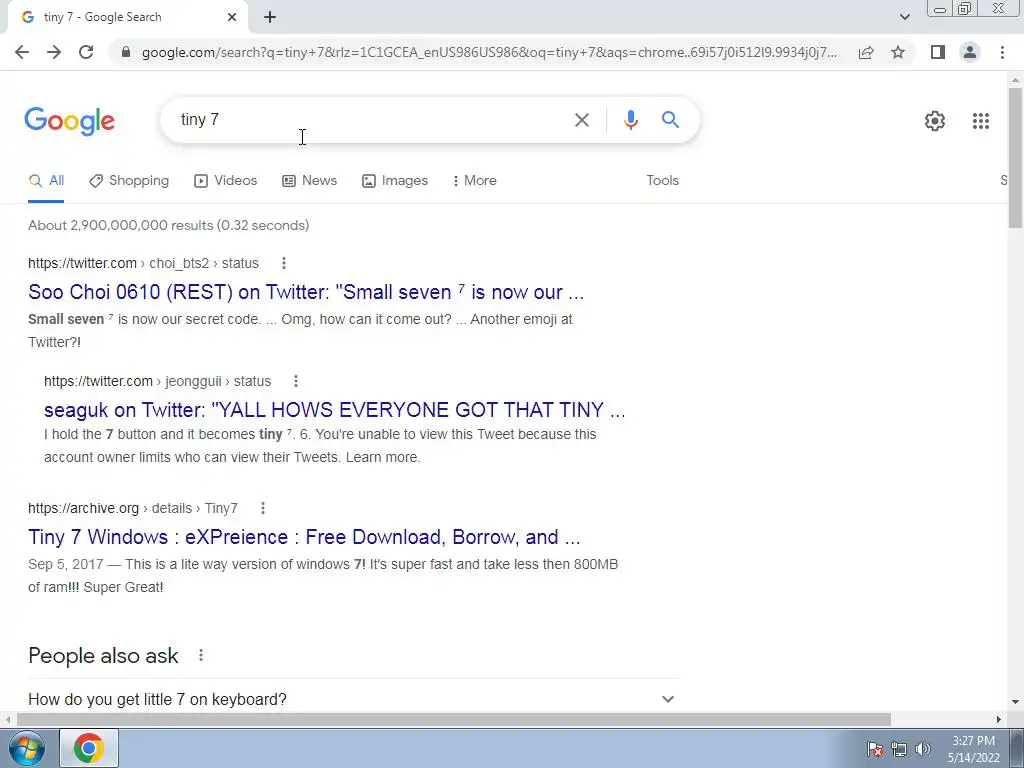The image size is (1024, 768).
Task: View site information via lock icon
Action: (x=126, y=52)
